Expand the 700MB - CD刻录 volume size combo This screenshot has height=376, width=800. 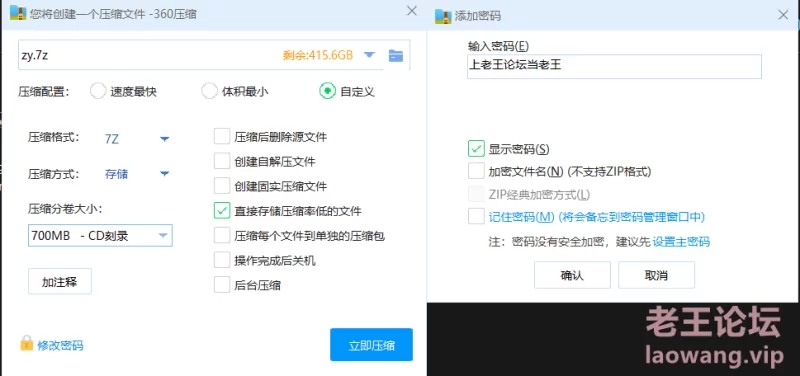pos(101,235)
